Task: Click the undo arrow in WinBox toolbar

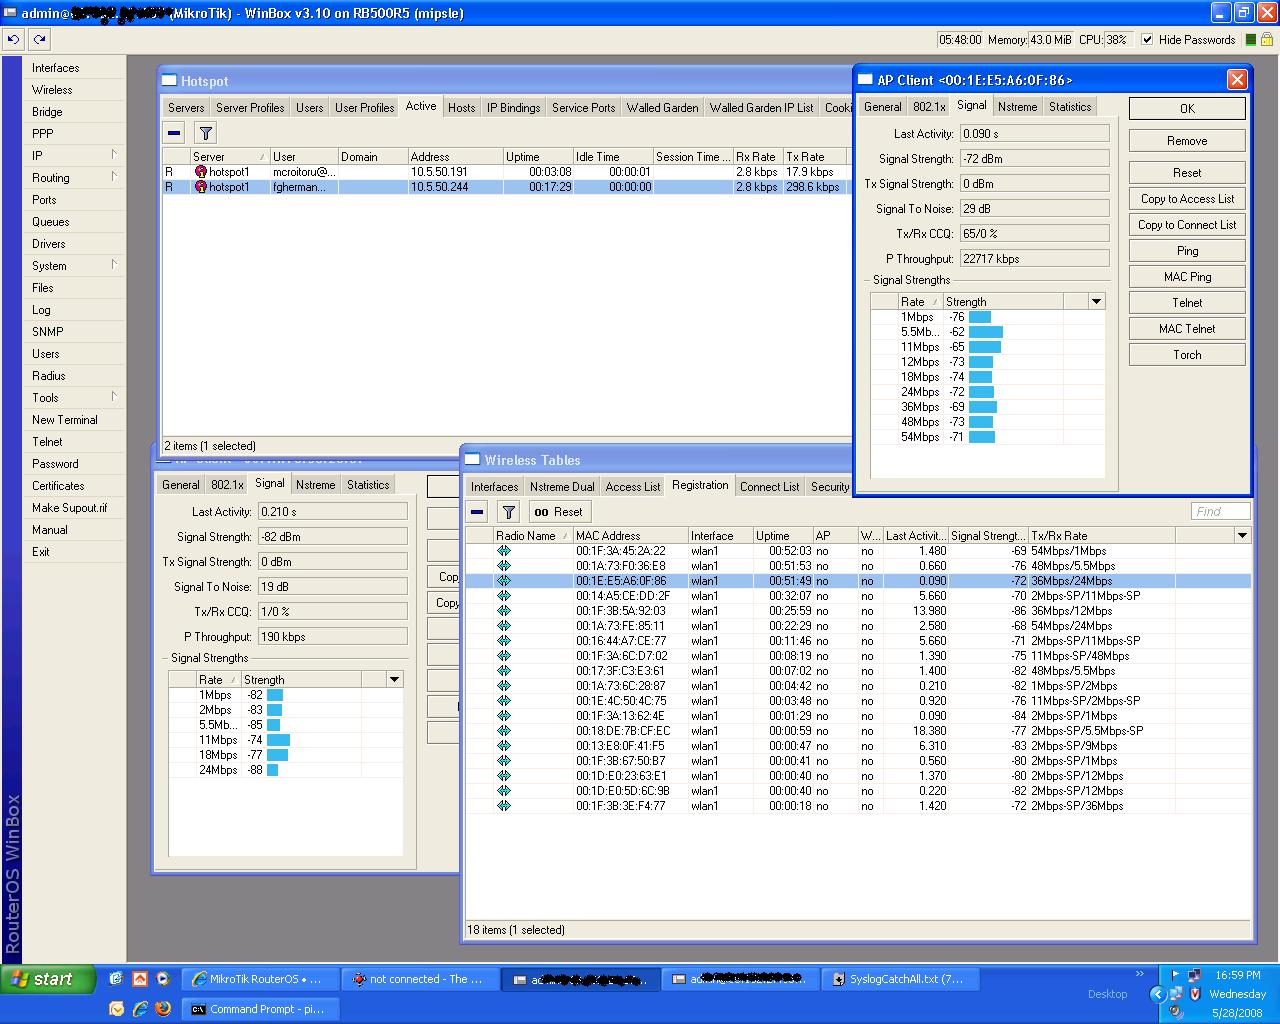Action: (14, 39)
